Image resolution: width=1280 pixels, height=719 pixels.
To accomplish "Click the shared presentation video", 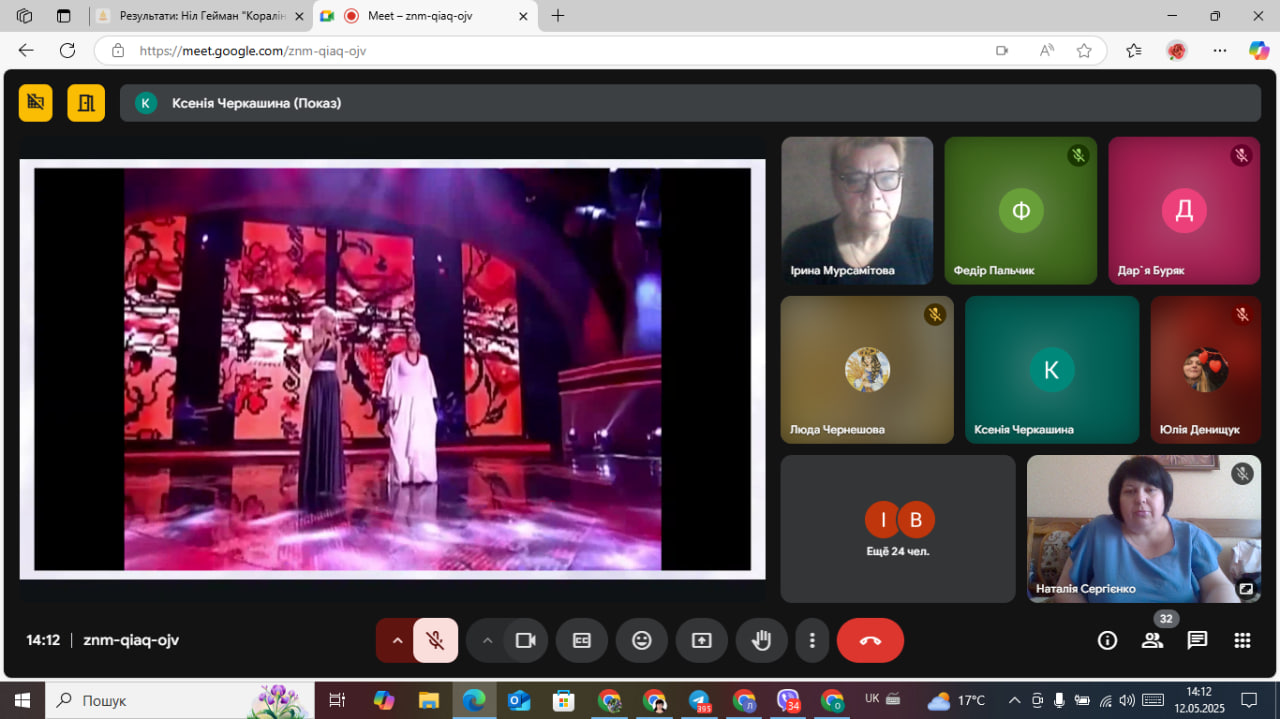I will (x=392, y=369).
